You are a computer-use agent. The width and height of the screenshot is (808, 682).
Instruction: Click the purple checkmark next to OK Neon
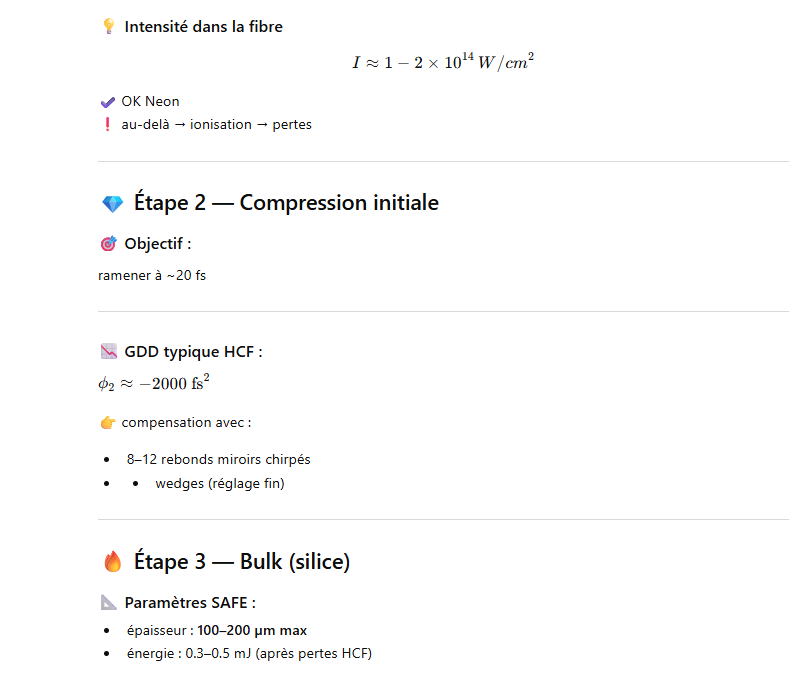(x=108, y=101)
